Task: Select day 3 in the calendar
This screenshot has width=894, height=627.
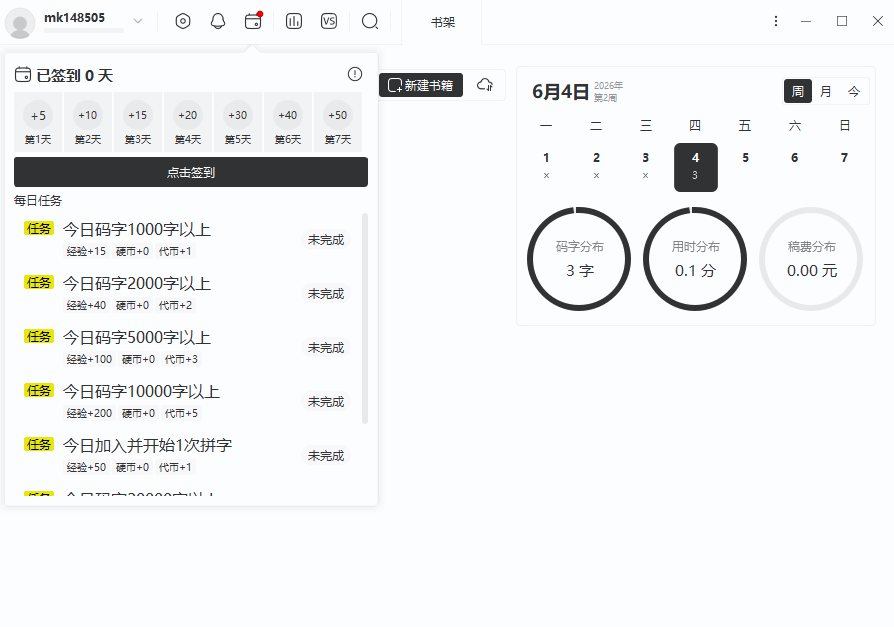Action: pyautogui.click(x=645, y=166)
